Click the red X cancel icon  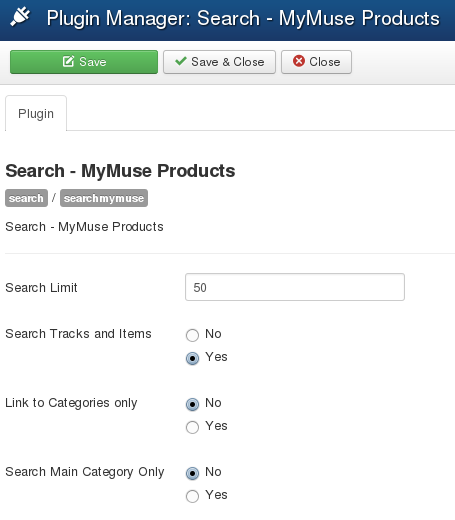[299, 61]
